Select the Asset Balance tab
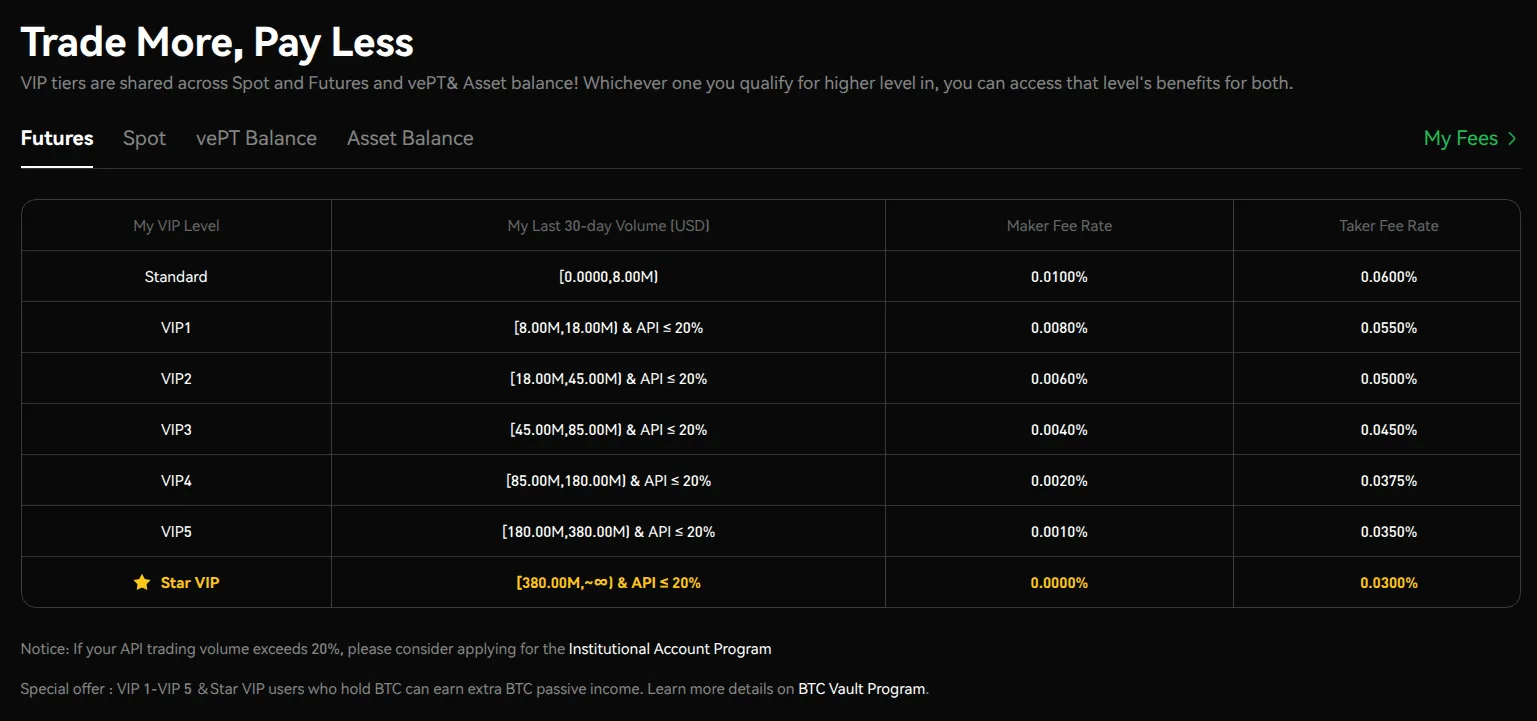 [x=410, y=139]
